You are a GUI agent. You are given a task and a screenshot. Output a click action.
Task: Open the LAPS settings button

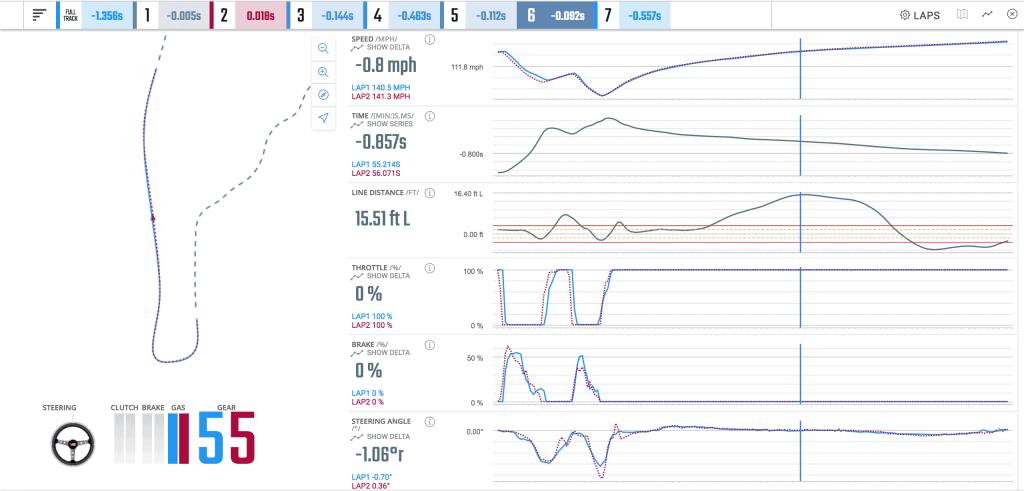tap(920, 15)
